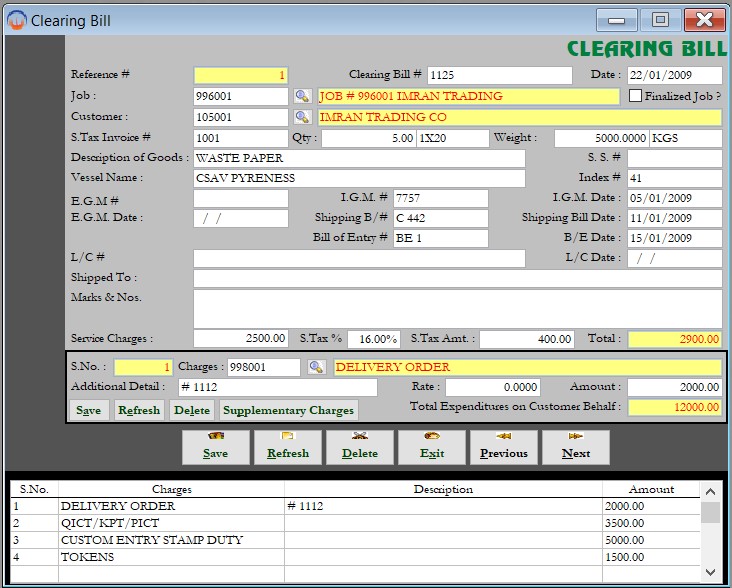The width and height of the screenshot is (732, 588).
Task: Click the Reference # field
Action: [x=241, y=76]
